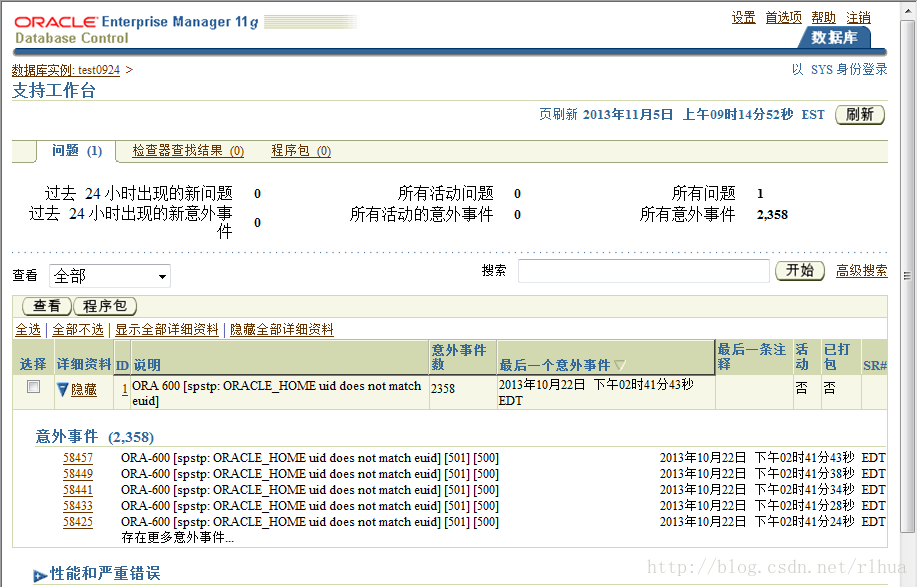Click the vertical scrollbar on the right edge
918x587 pixels.
tap(908, 276)
